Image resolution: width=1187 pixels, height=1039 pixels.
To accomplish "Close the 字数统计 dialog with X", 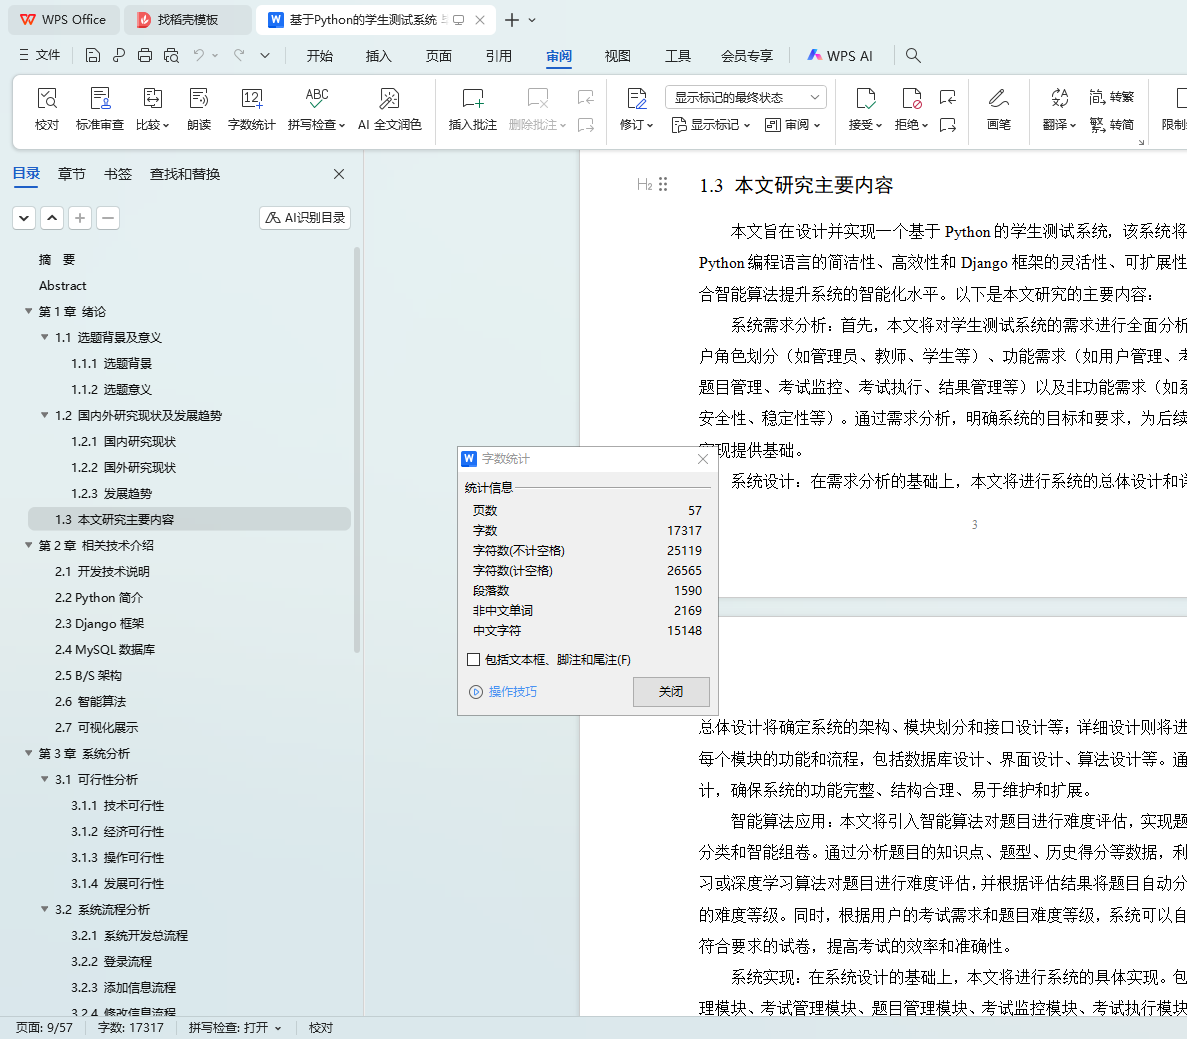I will click(x=703, y=459).
